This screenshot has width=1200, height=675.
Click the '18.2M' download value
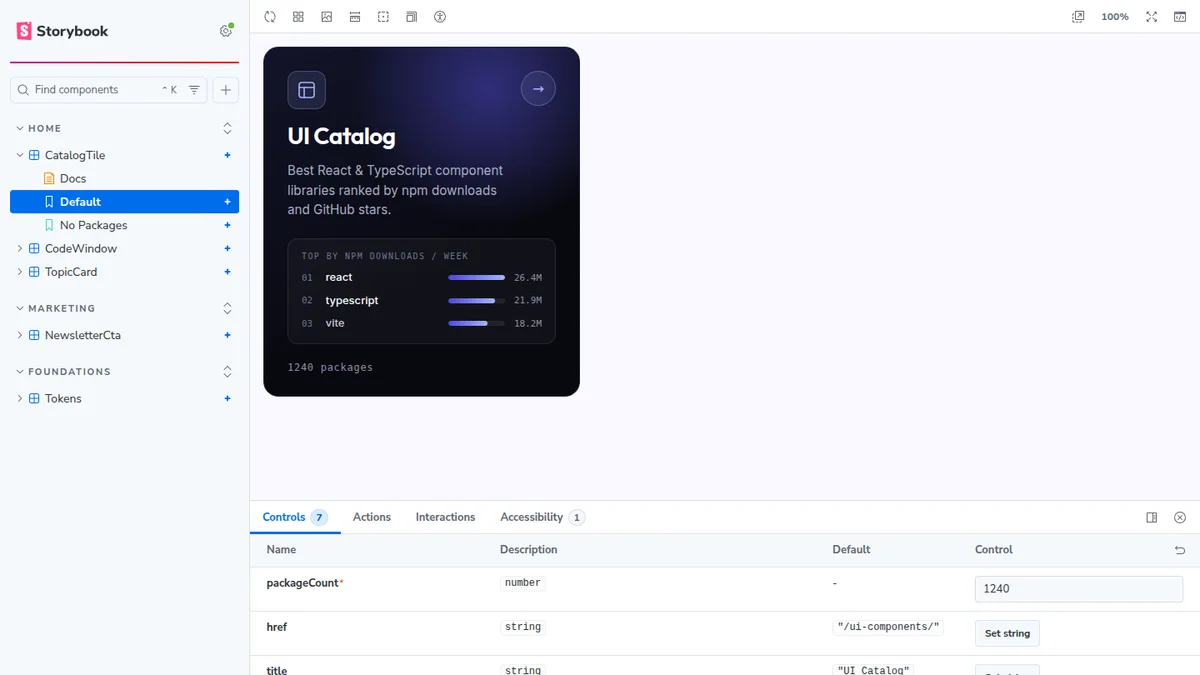(x=528, y=323)
